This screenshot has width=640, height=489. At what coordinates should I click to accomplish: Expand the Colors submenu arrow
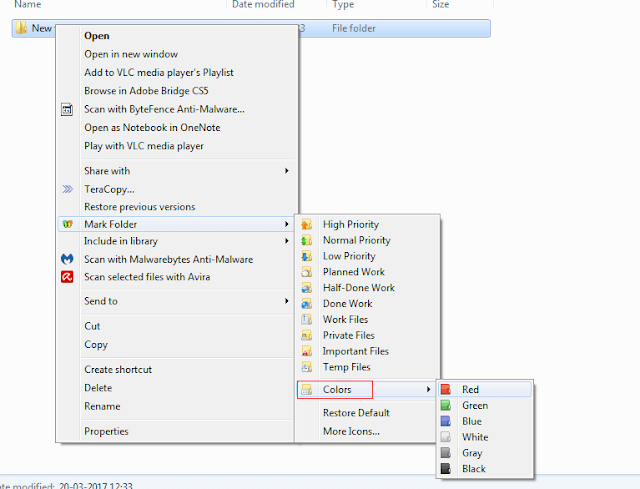pos(429,389)
